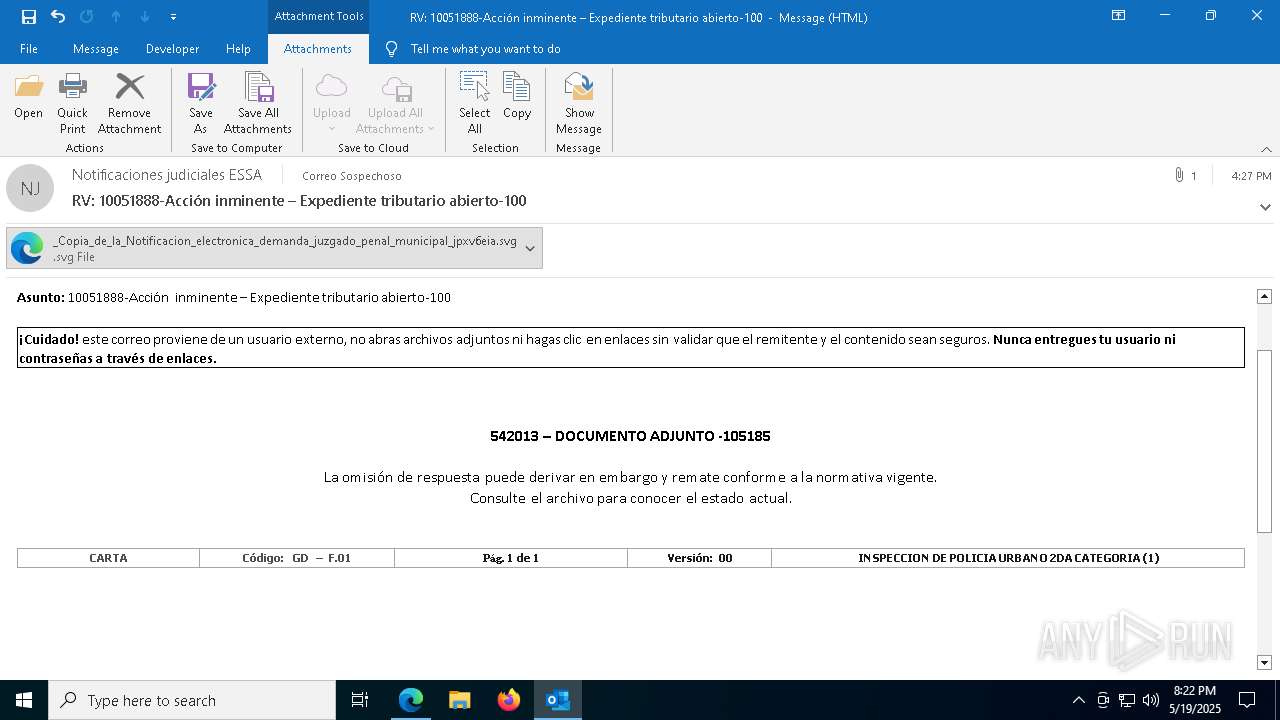This screenshot has height=720, width=1280.
Task: Save the attachment with Save As
Action: (x=201, y=104)
